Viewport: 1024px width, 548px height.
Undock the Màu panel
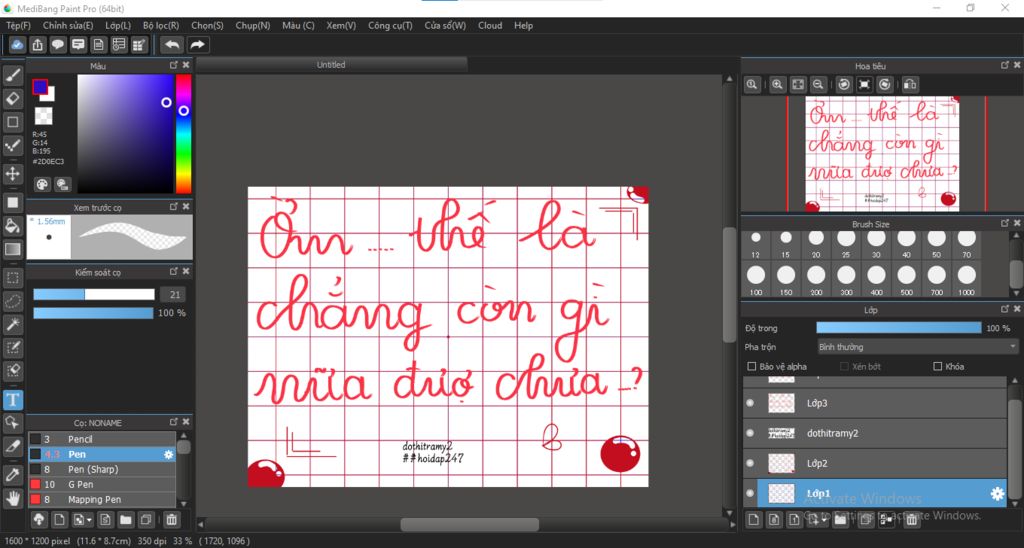pos(174,65)
